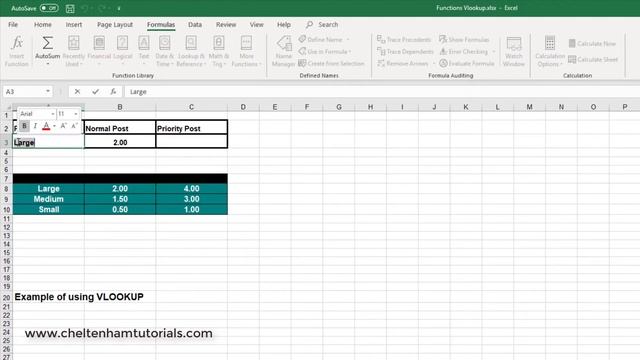
Task: Apply Italic from mini toolbar
Action: 36,126
